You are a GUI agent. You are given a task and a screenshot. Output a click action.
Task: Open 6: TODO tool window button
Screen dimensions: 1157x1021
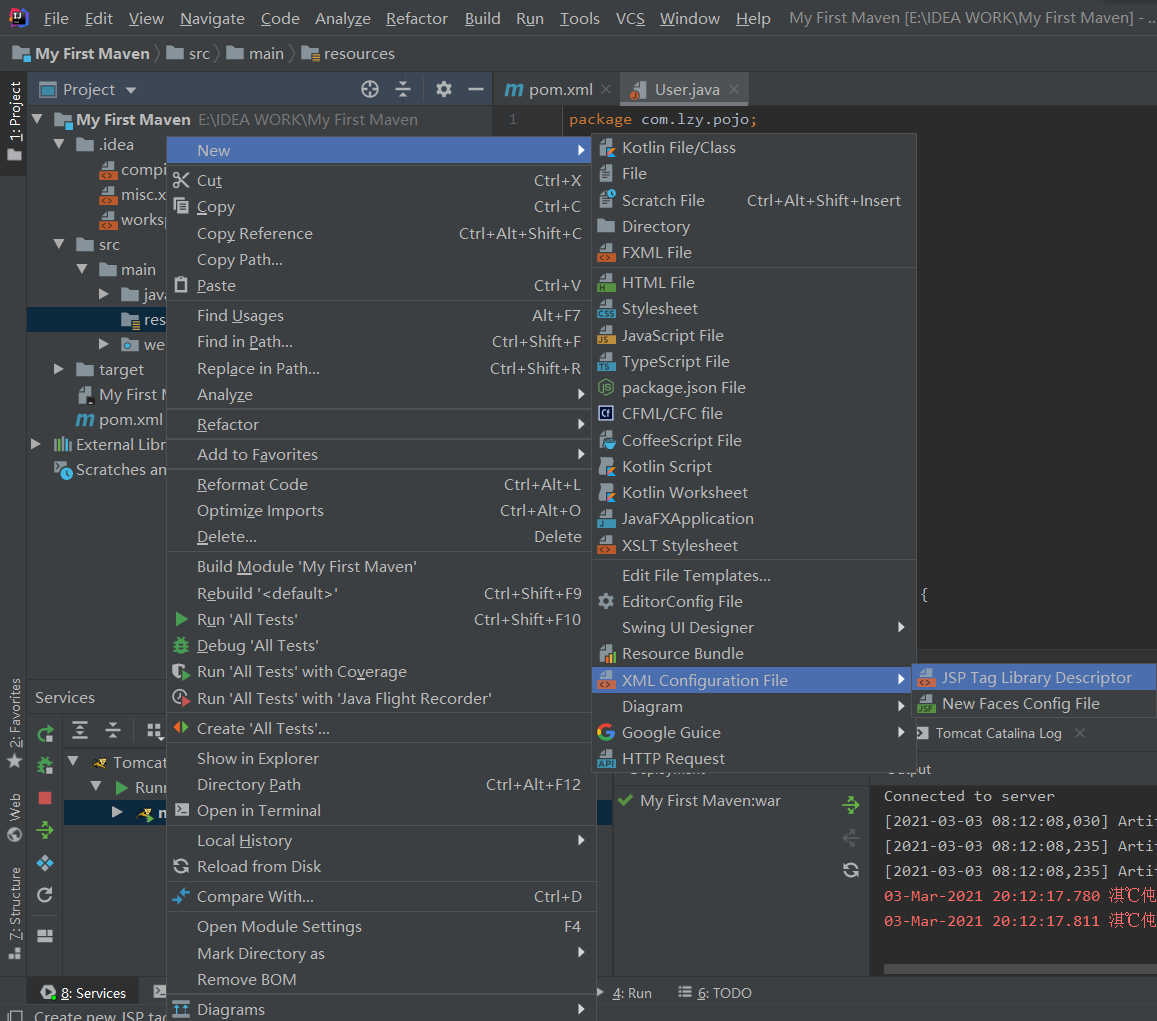[715, 993]
